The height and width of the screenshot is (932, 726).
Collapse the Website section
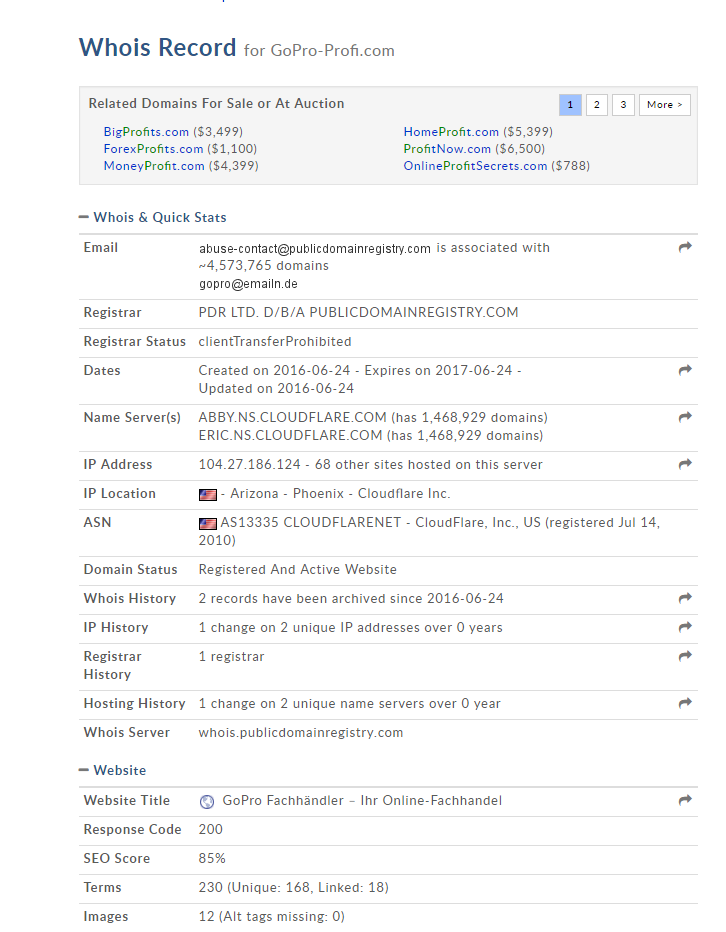click(x=112, y=770)
